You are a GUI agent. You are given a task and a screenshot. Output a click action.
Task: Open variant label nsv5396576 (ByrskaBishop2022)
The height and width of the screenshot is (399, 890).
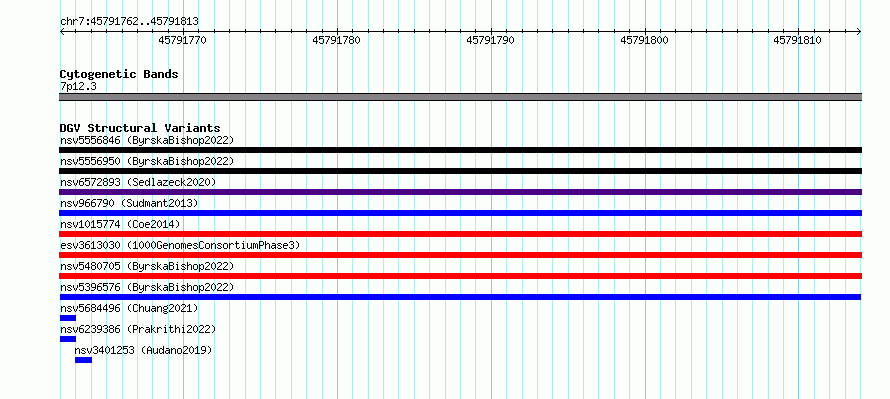coord(147,287)
